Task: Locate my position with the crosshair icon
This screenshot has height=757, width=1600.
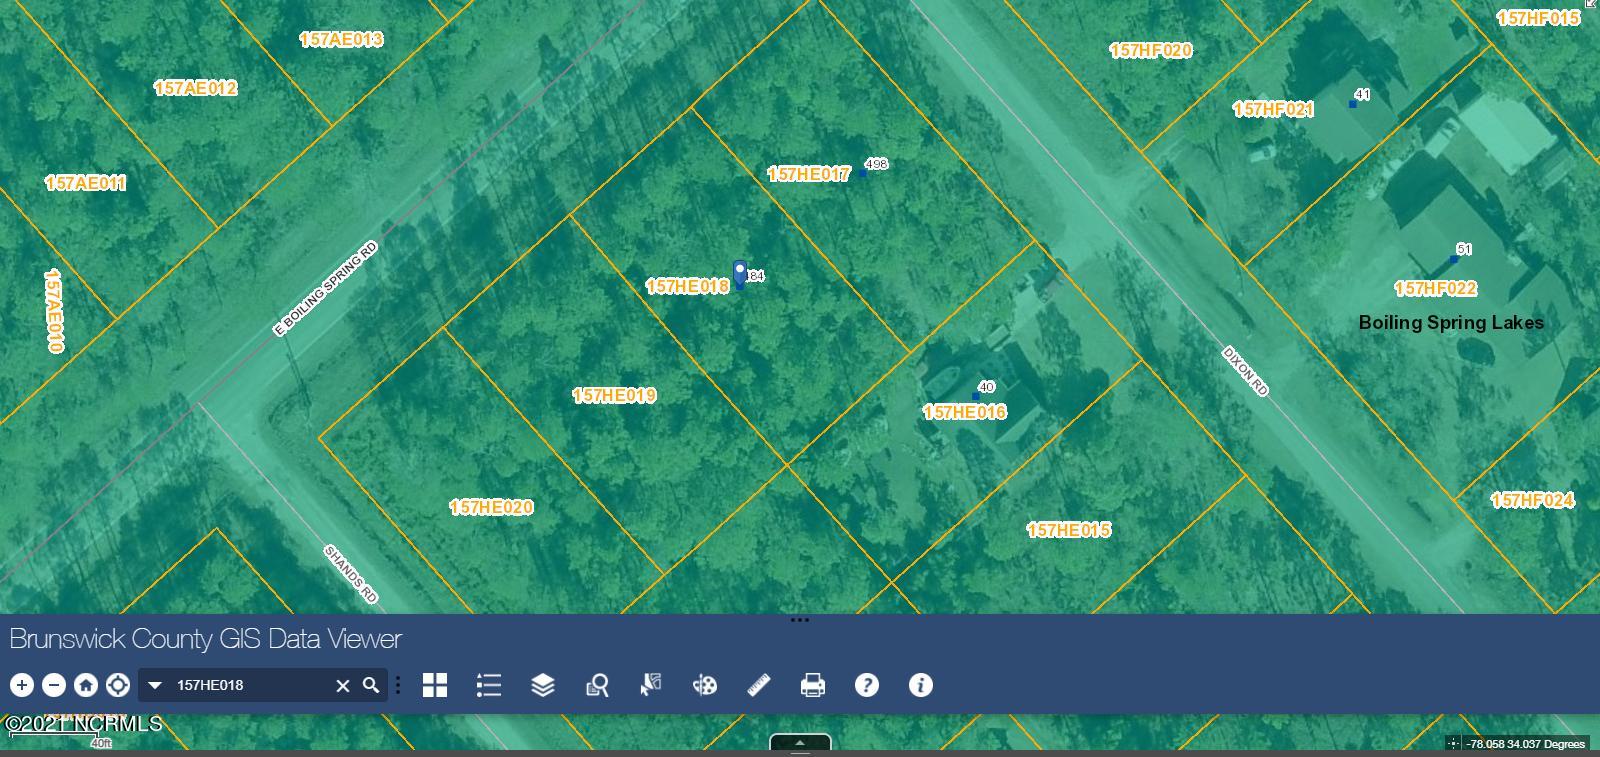Action: [118, 685]
